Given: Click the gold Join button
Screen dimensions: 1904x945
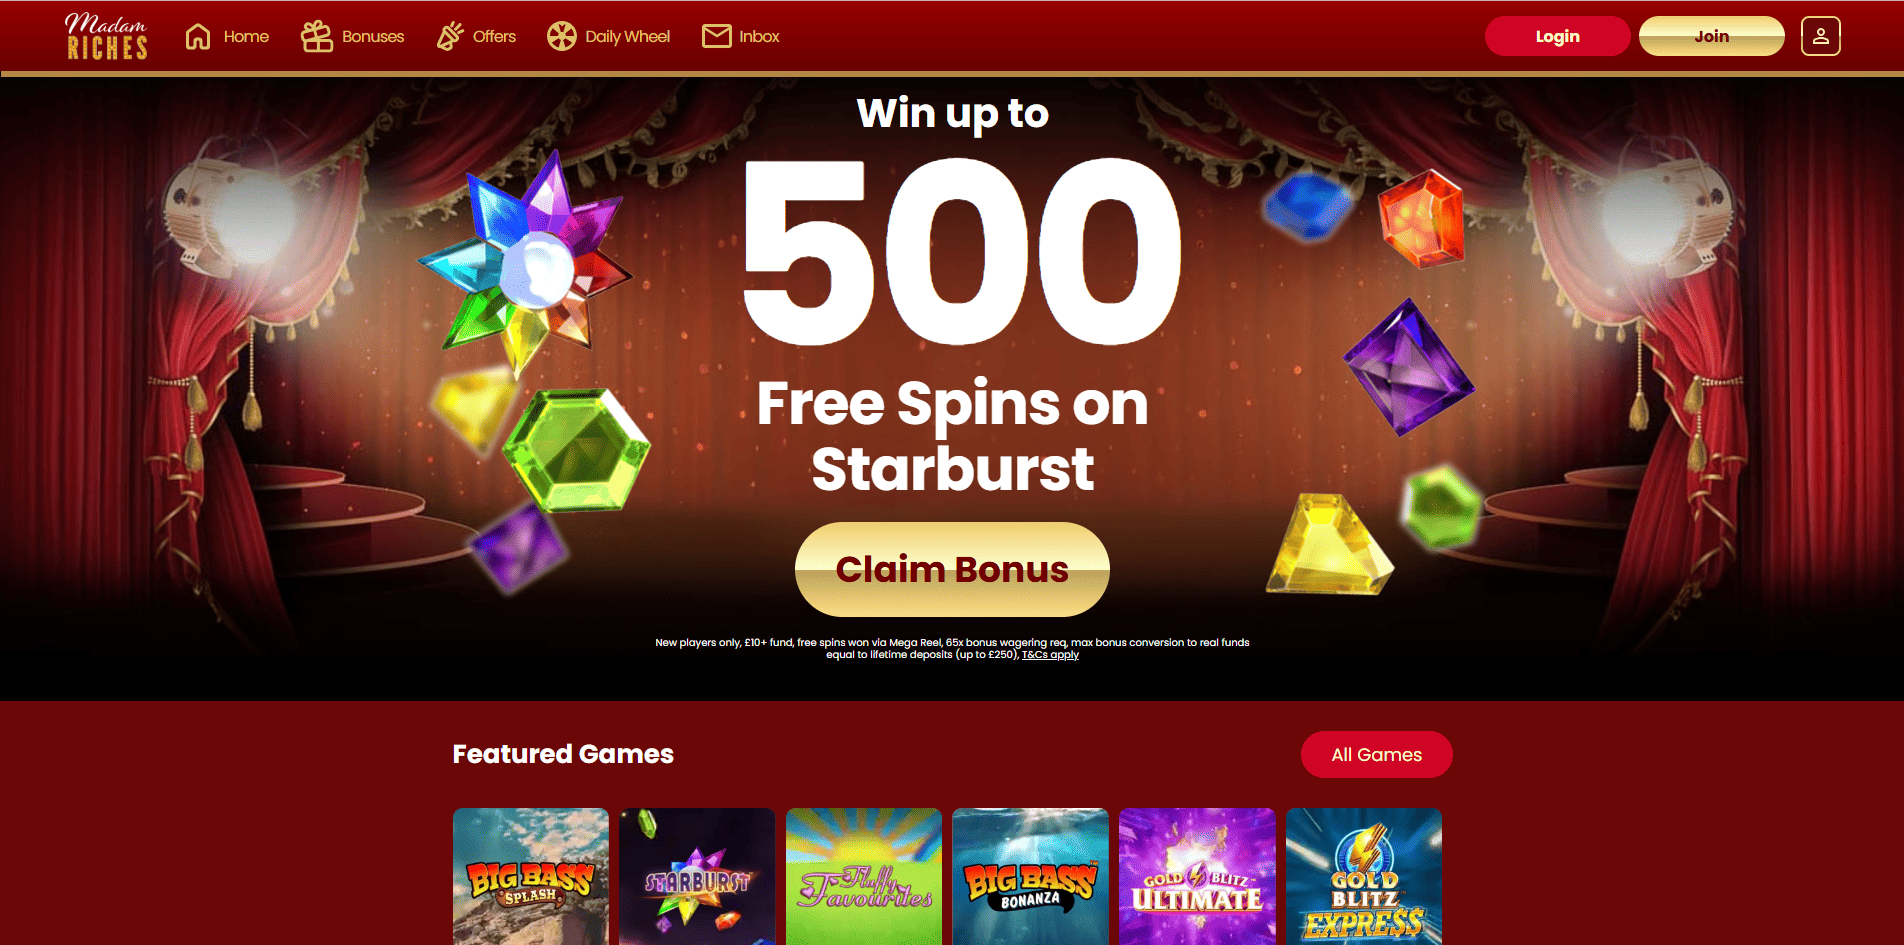Looking at the screenshot, I should [x=1712, y=36].
